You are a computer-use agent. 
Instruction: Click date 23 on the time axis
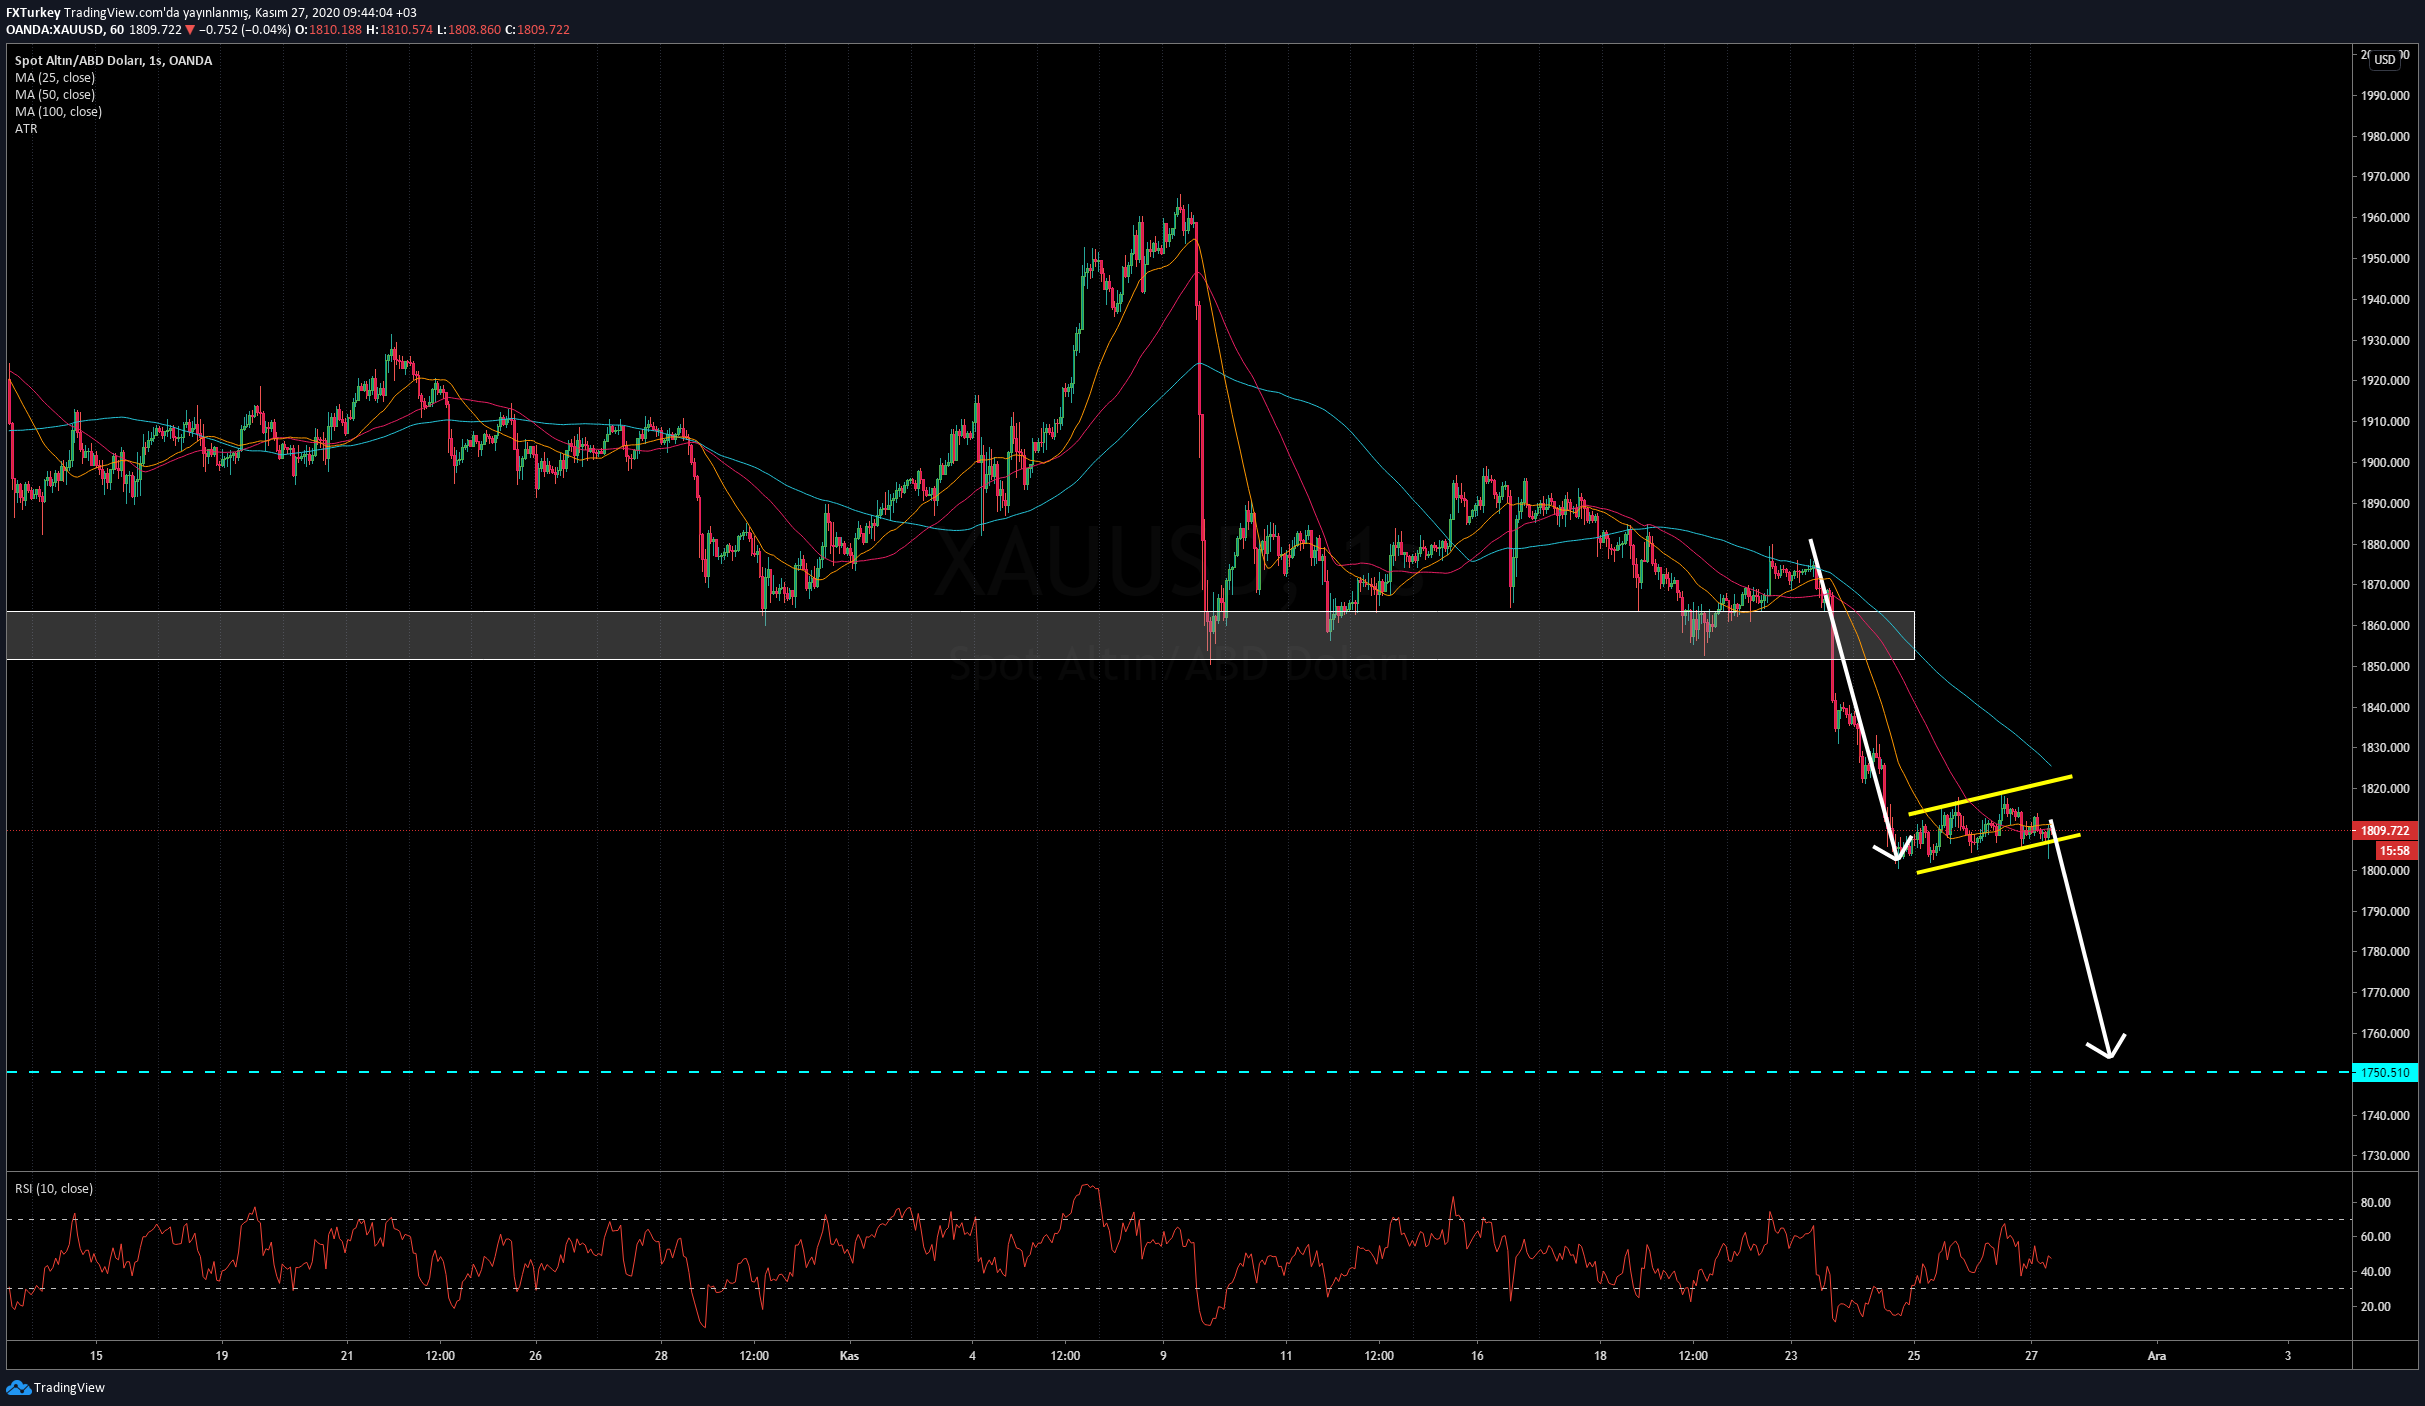coord(1790,1357)
